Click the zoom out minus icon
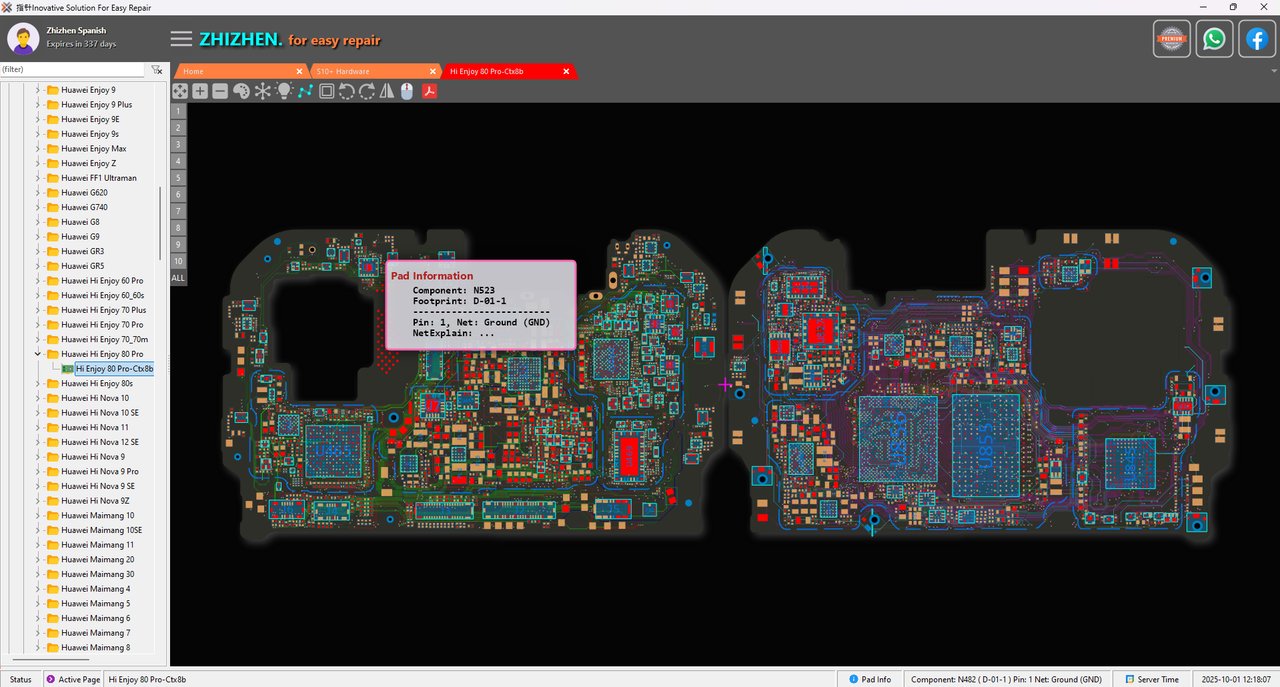This screenshot has height=687, width=1280. 220,91
